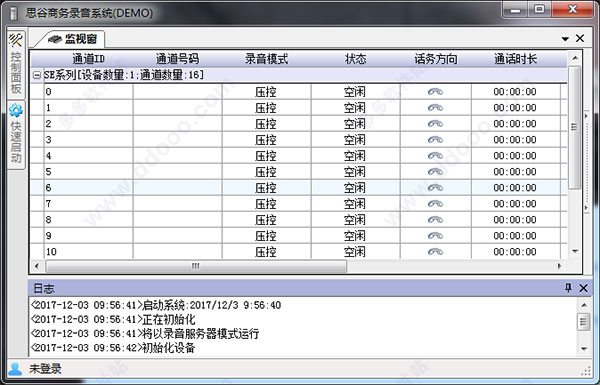Click the horizontal scrollbar left arrow
Viewport: 600px width, 385px height.
pyautogui.click(x=37, y=266)
